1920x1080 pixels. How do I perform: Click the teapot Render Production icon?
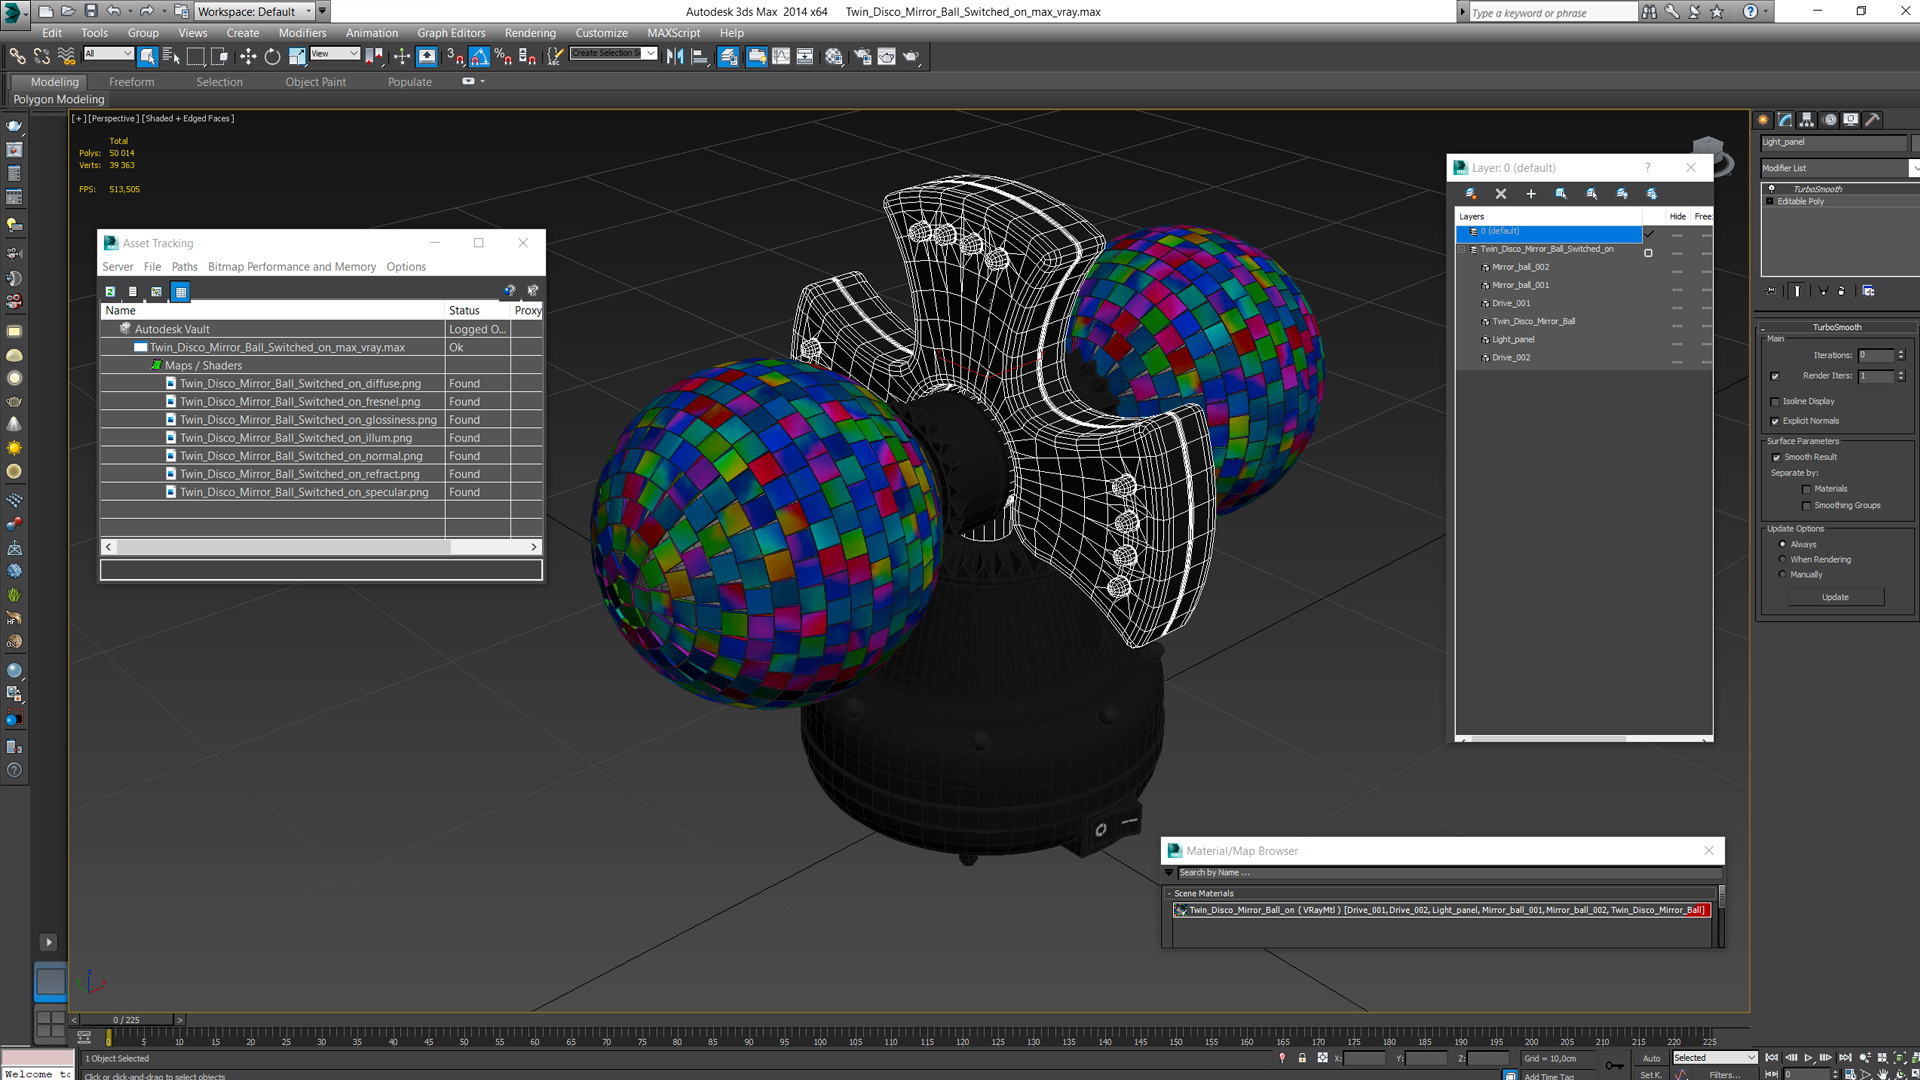tap(911, 57)
